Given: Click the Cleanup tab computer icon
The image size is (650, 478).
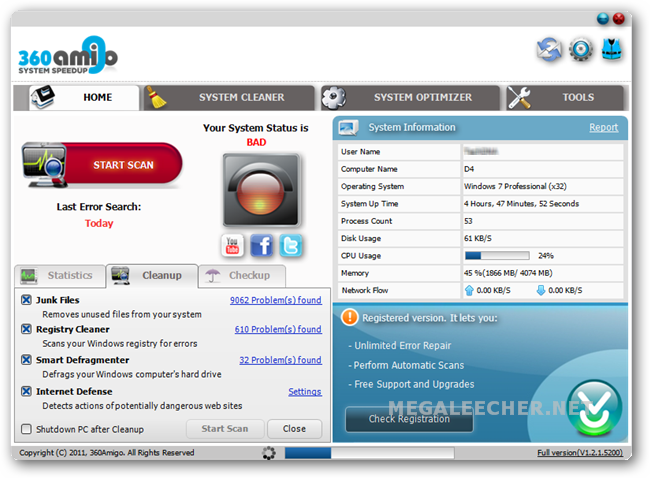Looking at the screenshot, I should tap(121, 276).
